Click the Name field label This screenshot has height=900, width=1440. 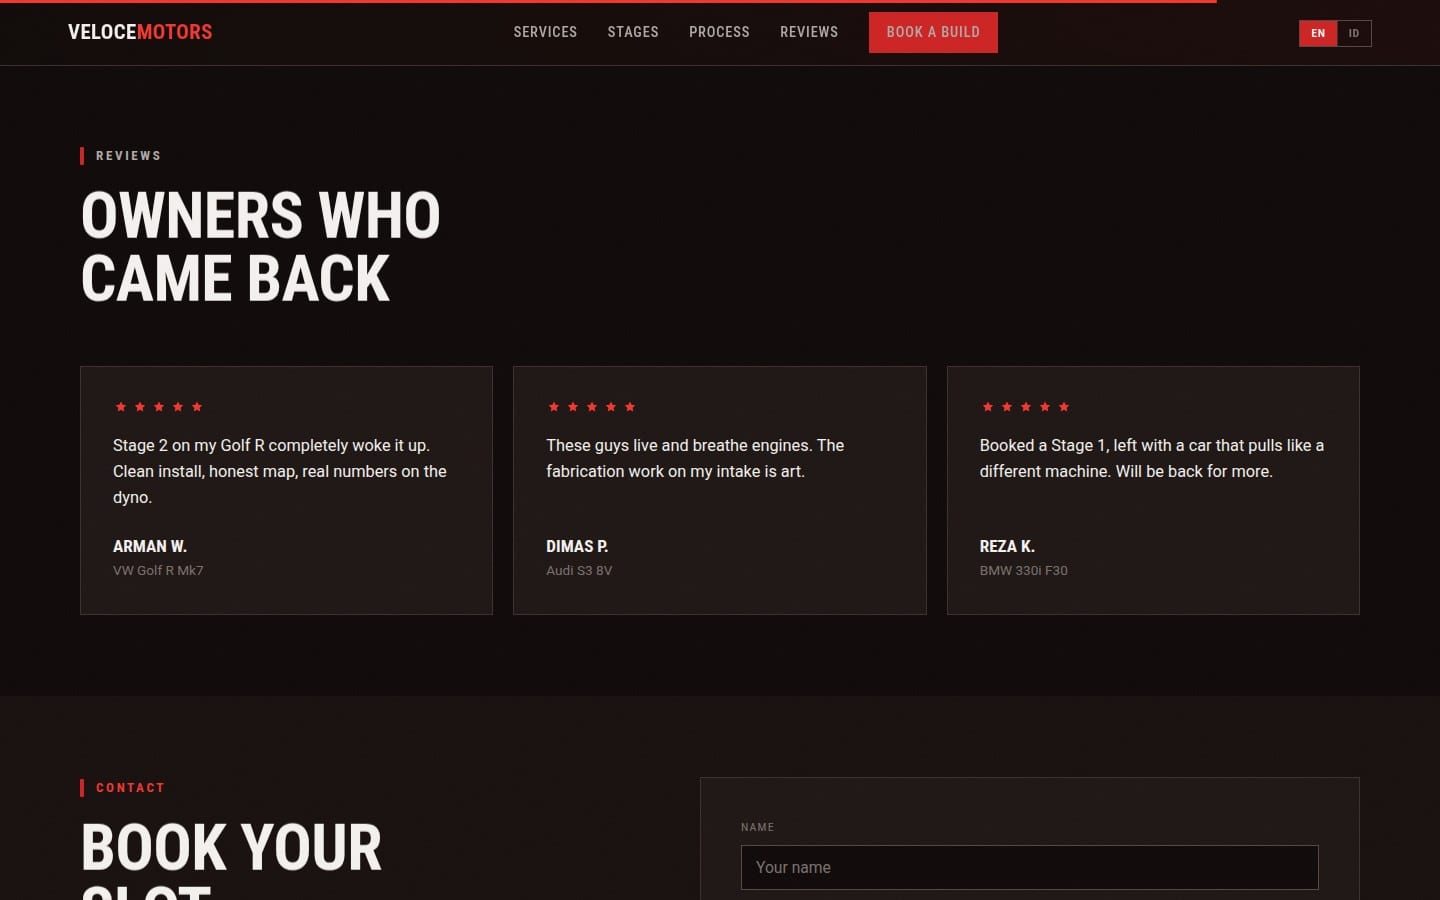[757, 827]
